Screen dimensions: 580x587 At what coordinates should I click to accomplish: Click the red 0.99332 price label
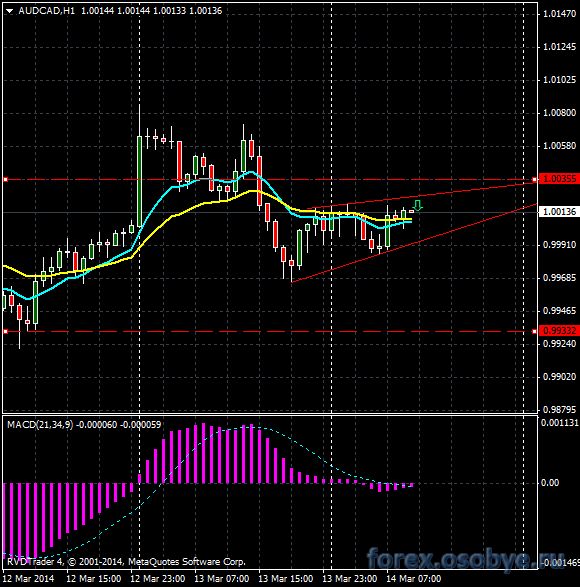[559, 331]
